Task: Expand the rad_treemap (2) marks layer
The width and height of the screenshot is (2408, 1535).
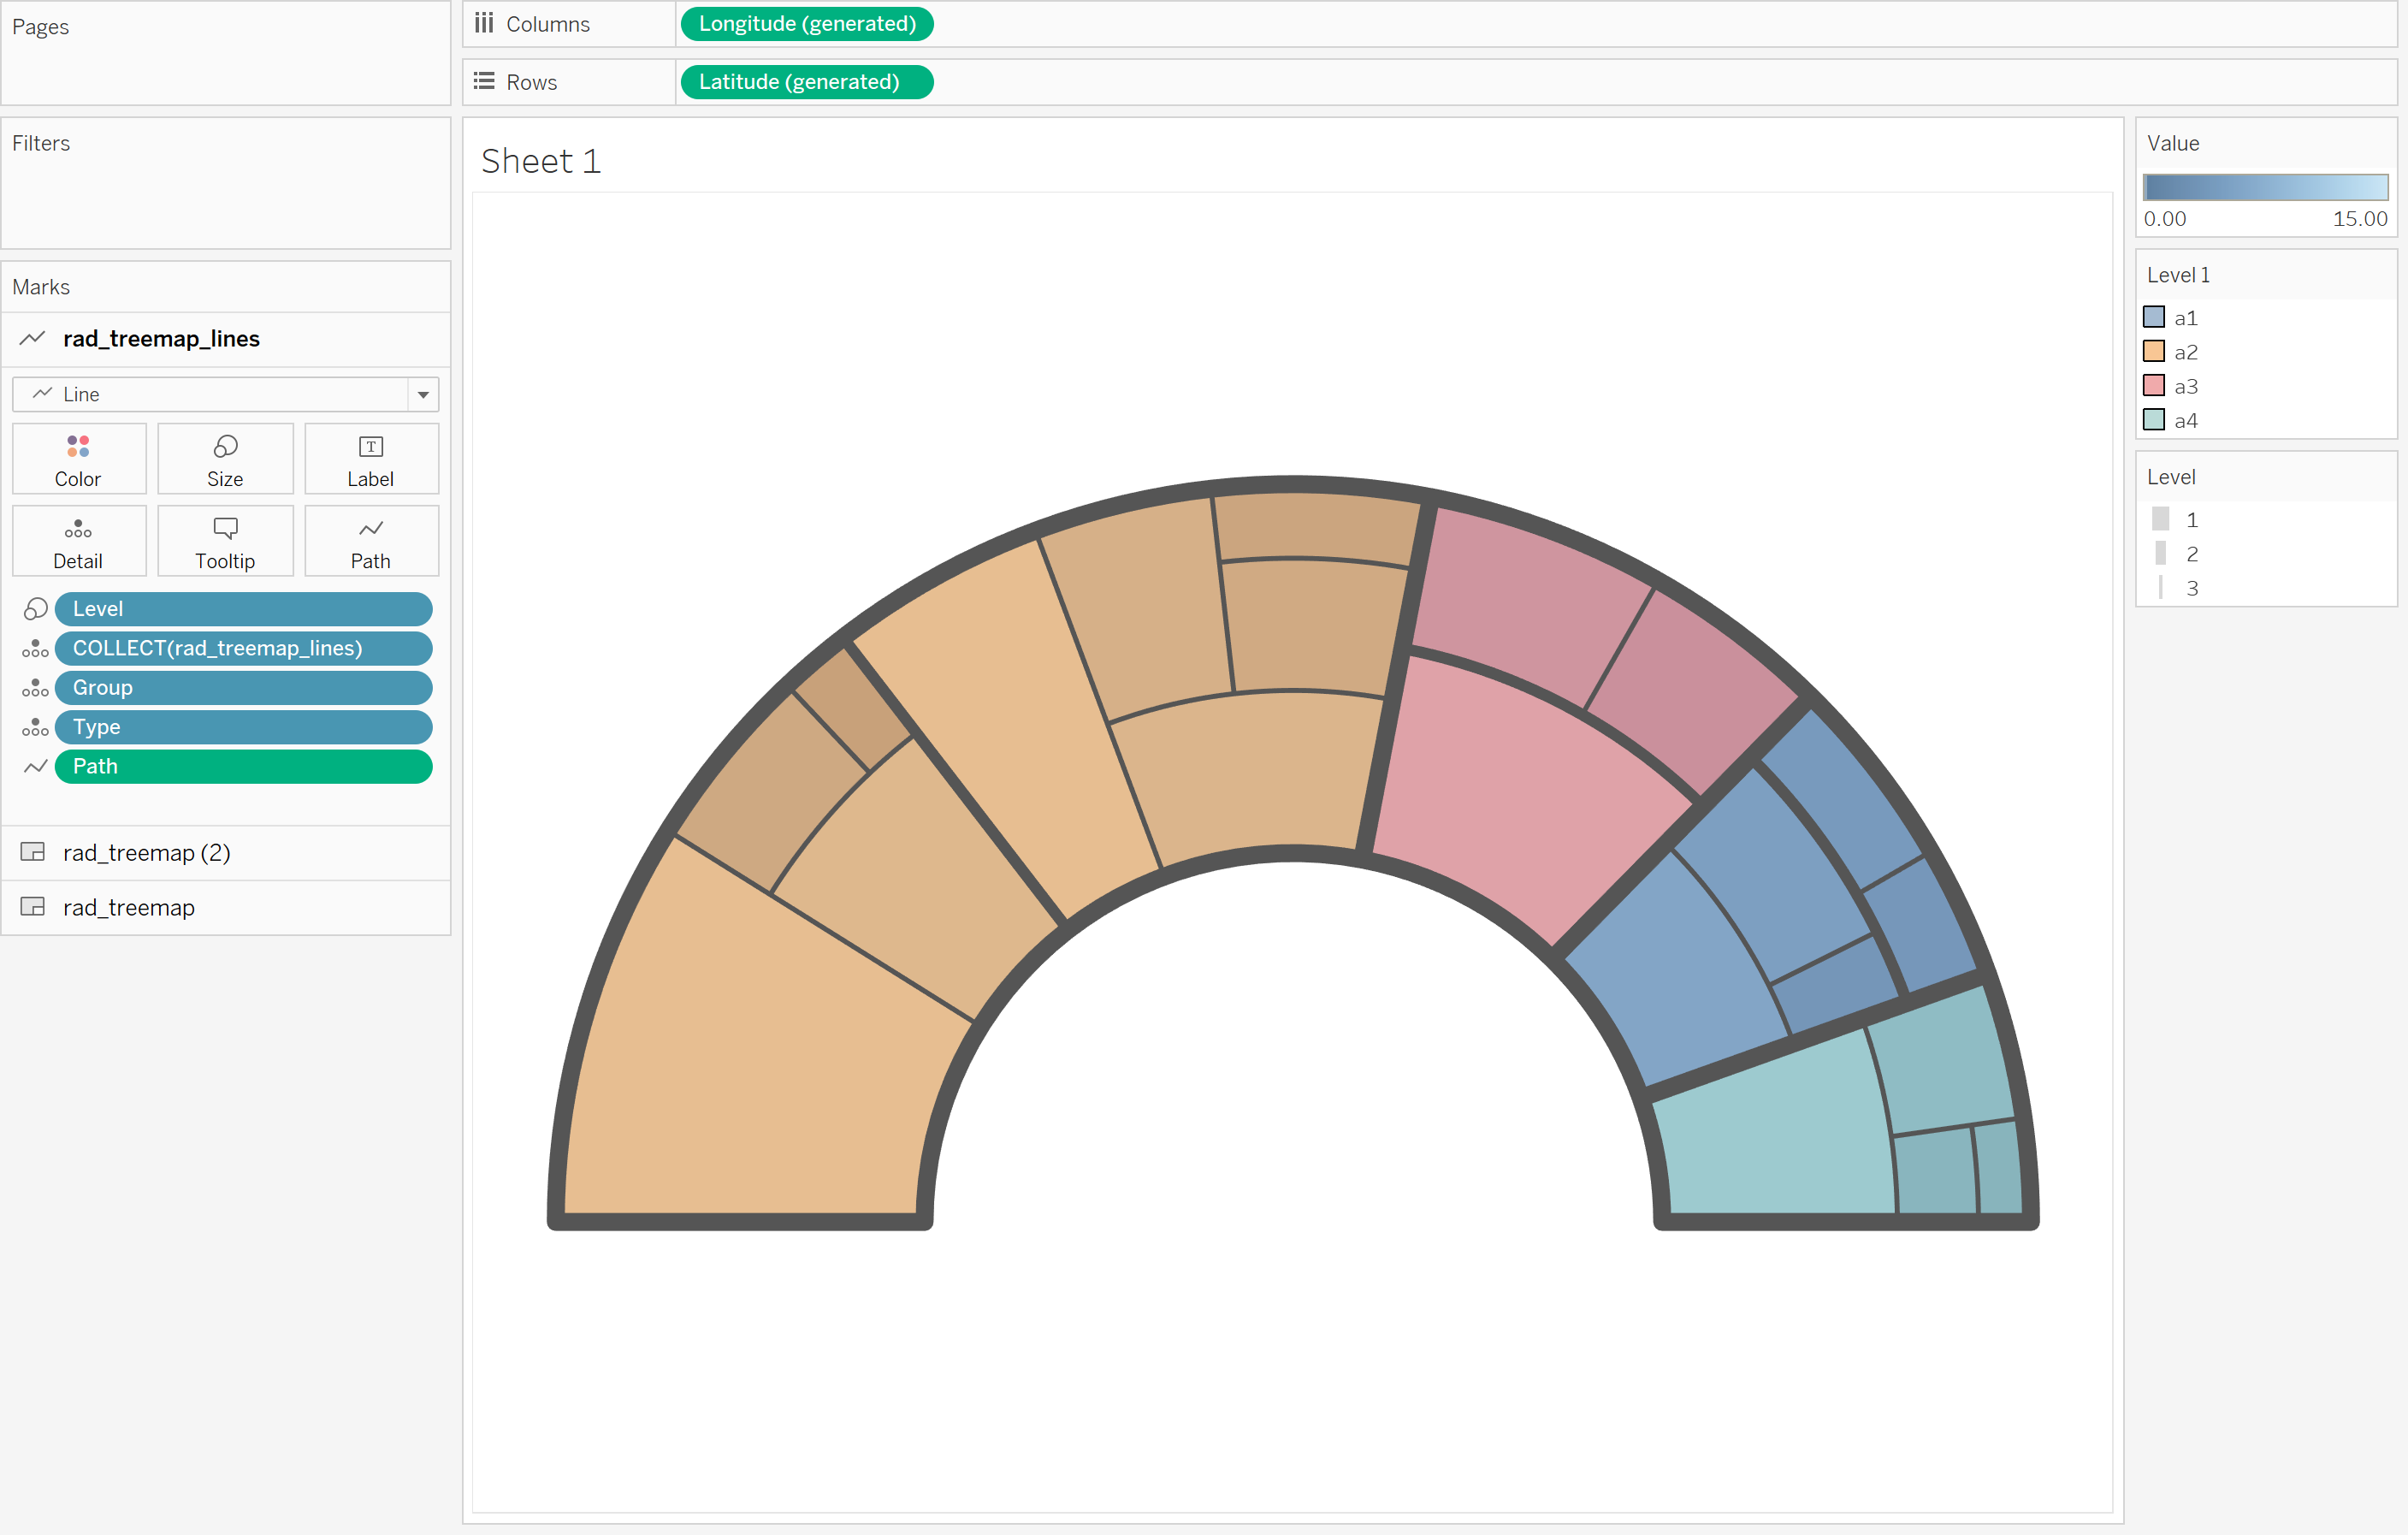Action: (146, 853)
